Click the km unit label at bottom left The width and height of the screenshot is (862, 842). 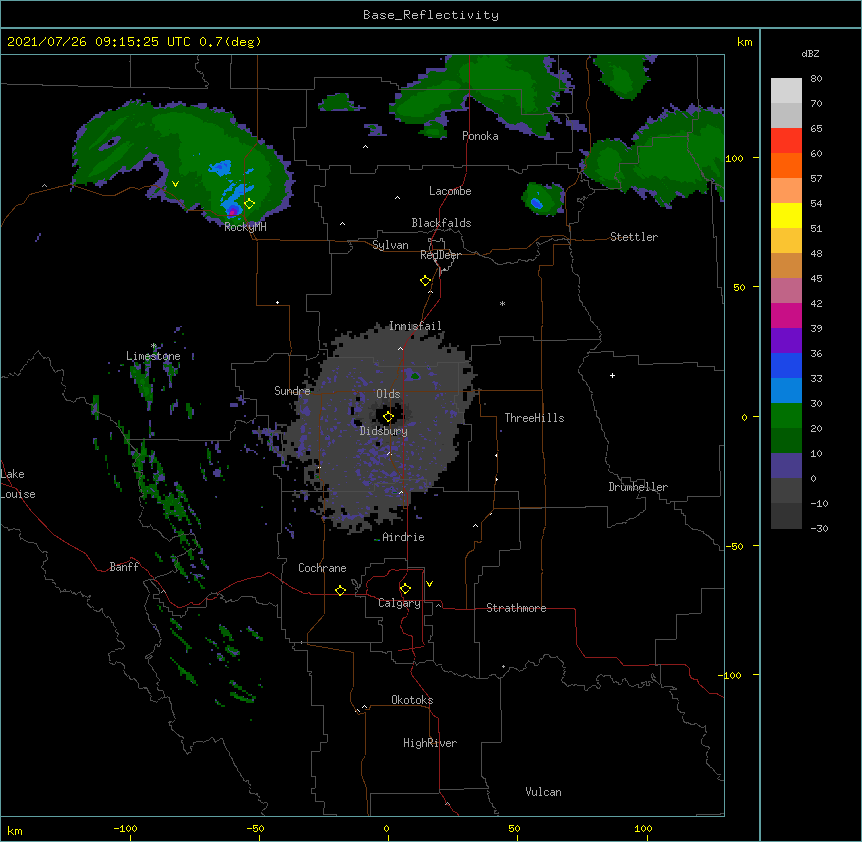click(x=15, y=830)
